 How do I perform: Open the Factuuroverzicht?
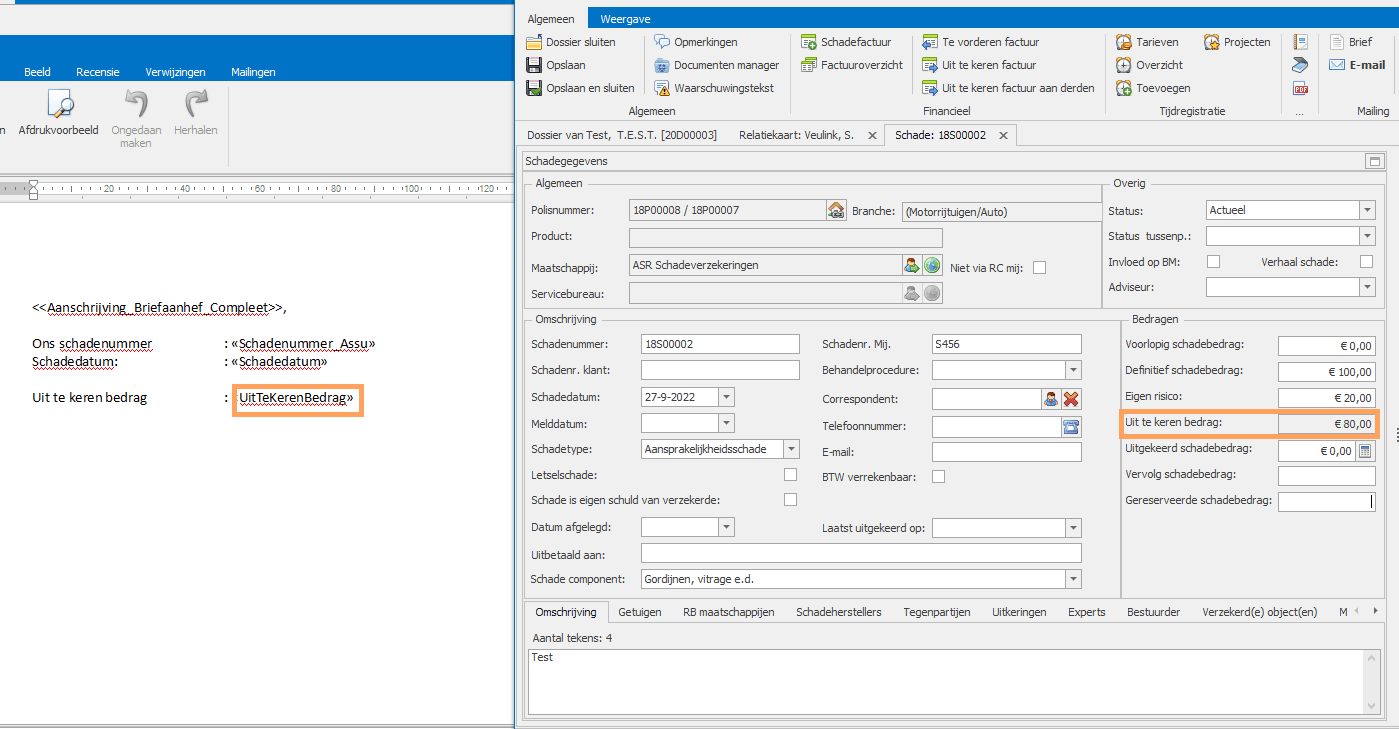[852, 65]
